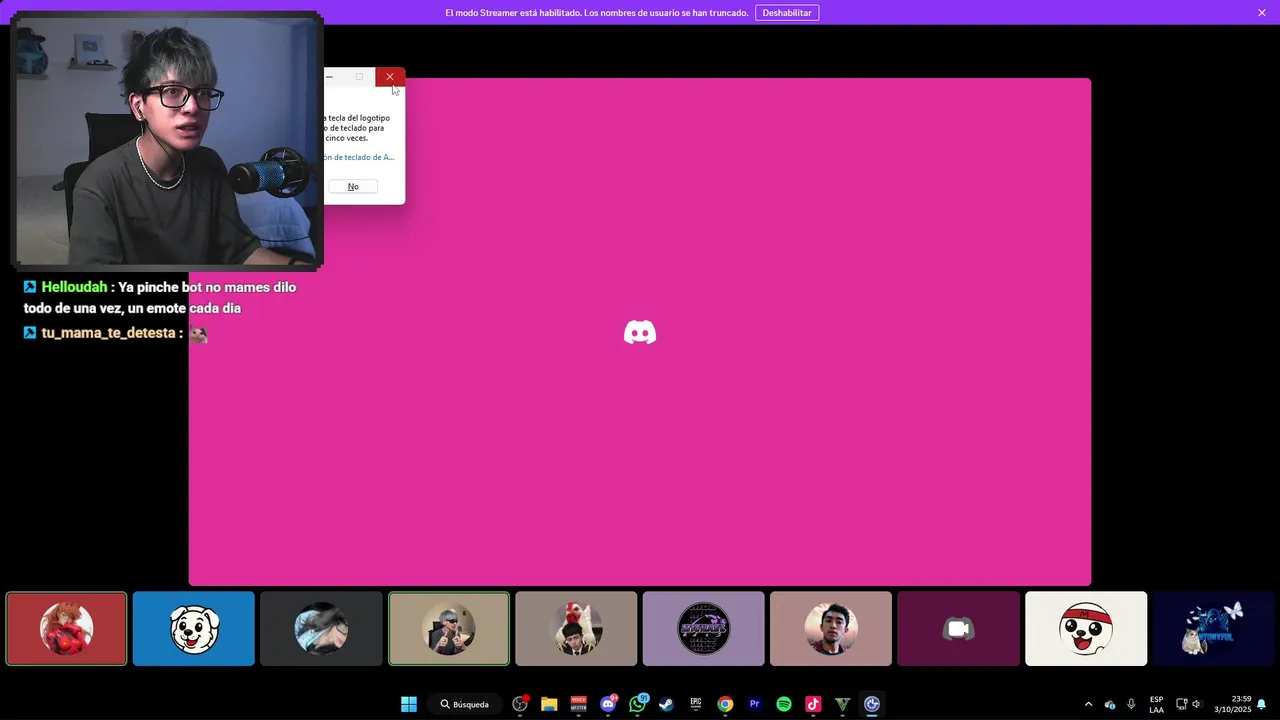
Task: Click the No button in the dialog
Action: pyautogui.click(x=353, y=187)
